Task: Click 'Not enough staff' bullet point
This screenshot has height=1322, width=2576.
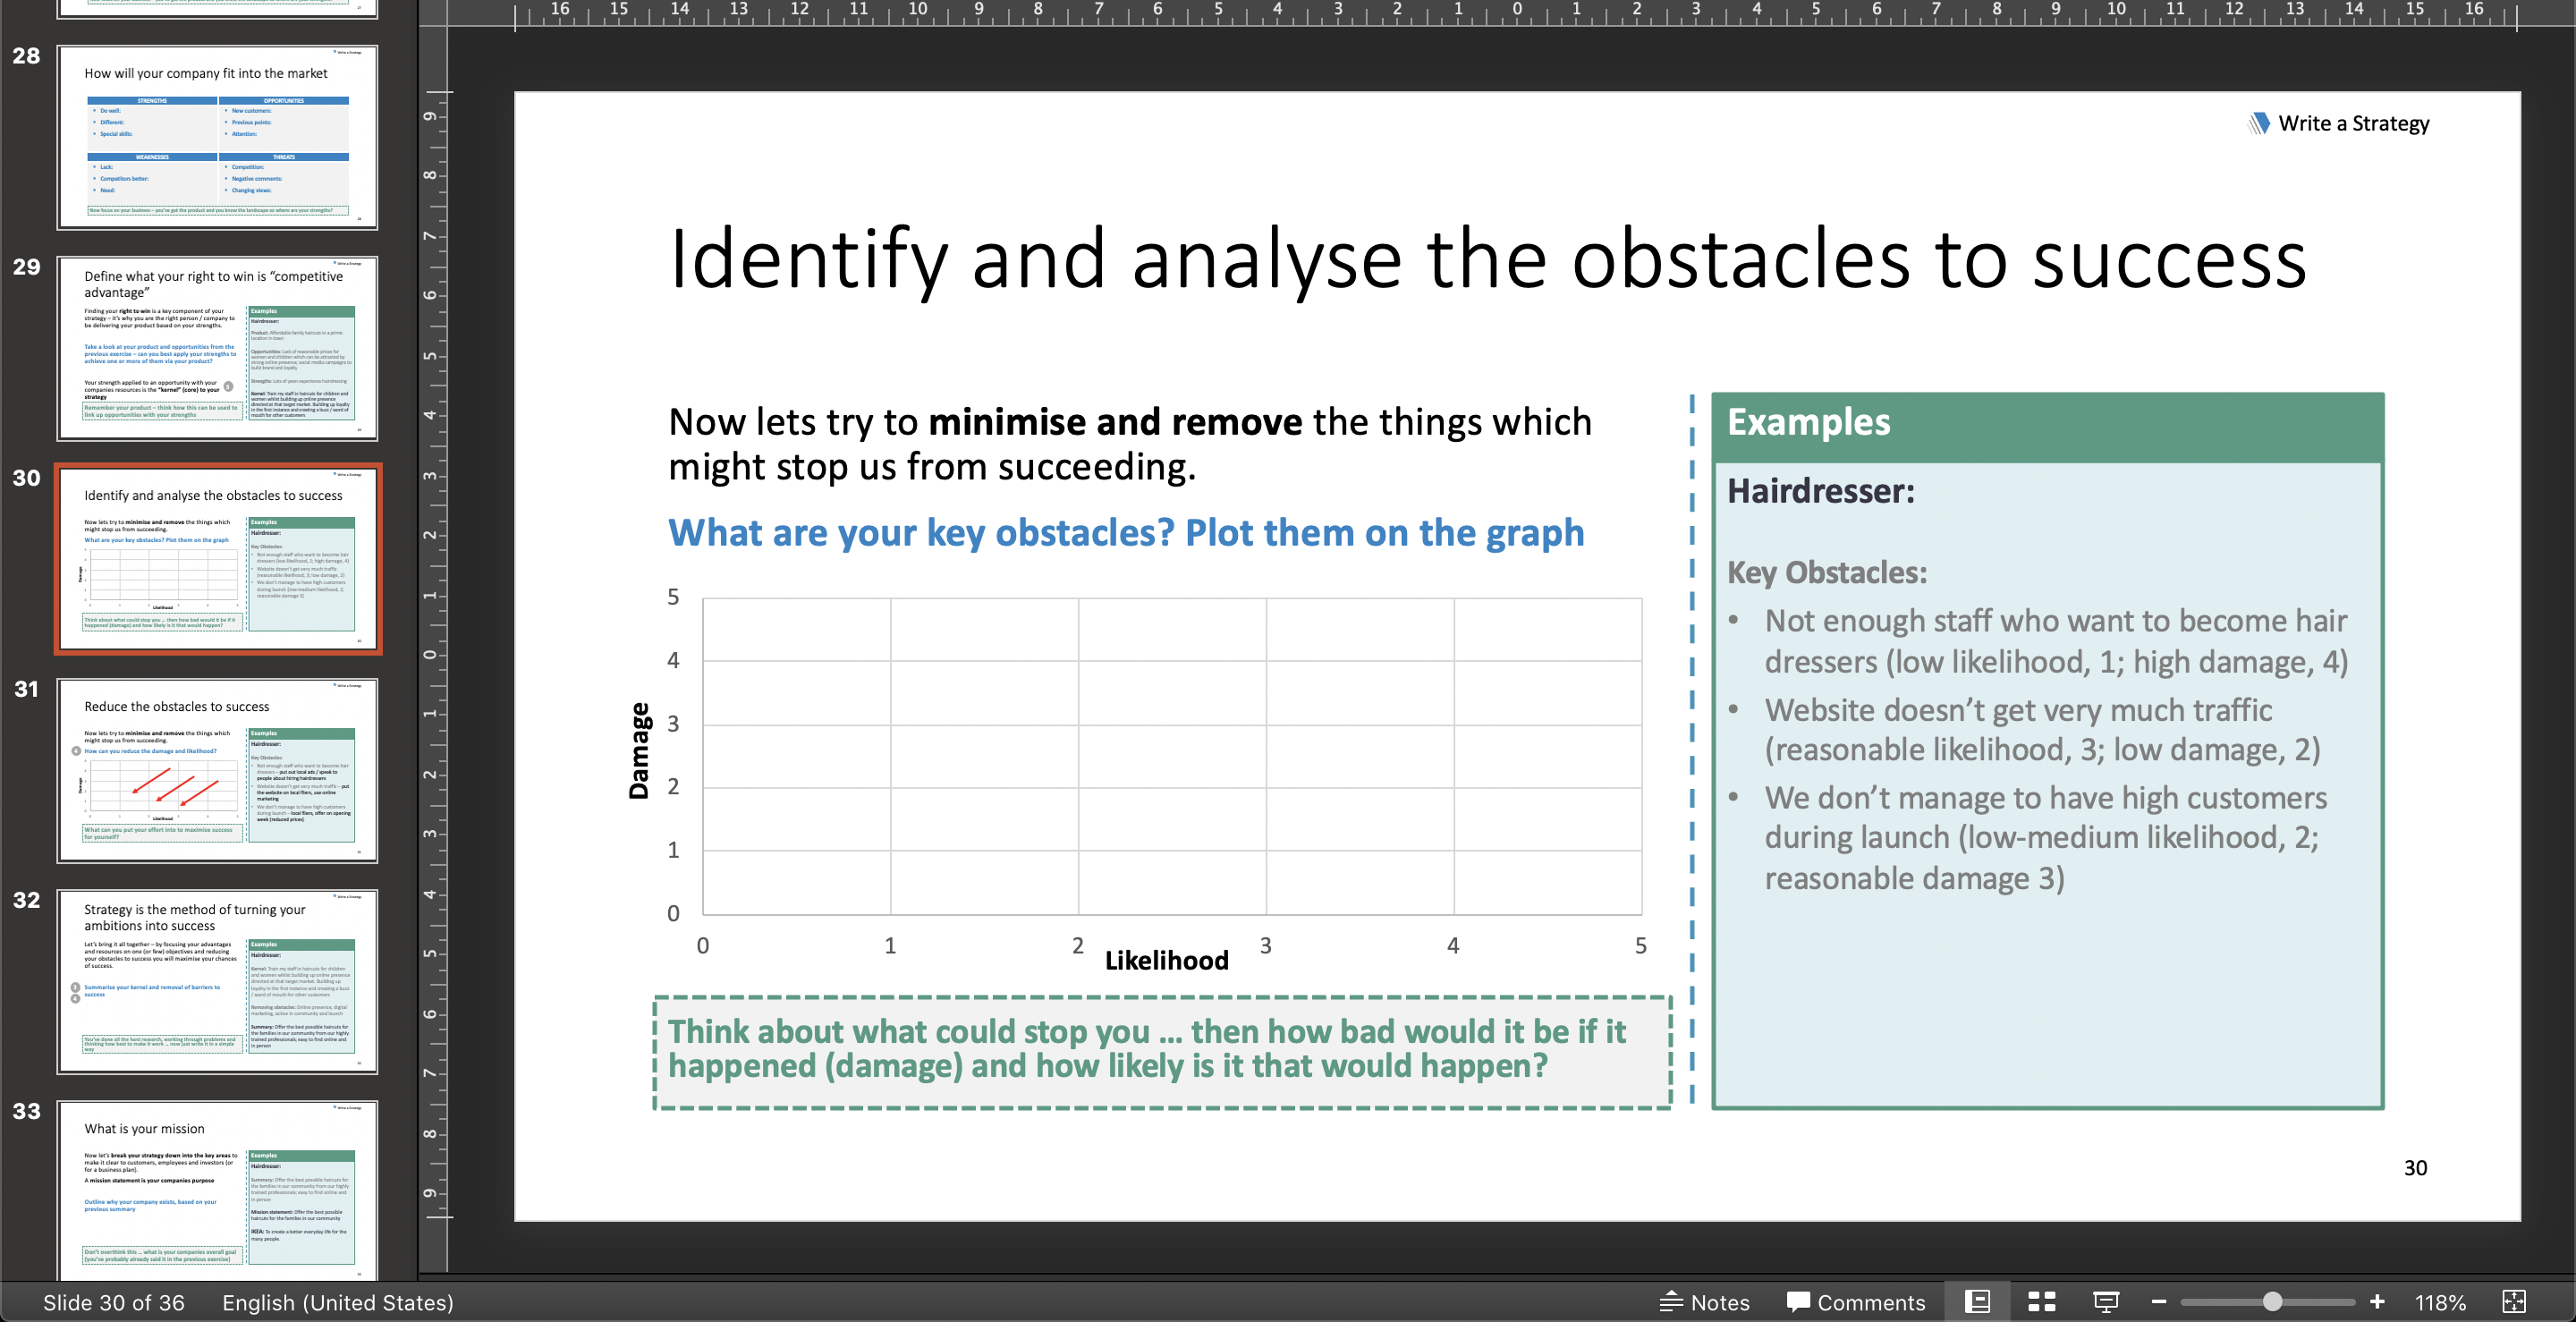Action: [2055, 641]
